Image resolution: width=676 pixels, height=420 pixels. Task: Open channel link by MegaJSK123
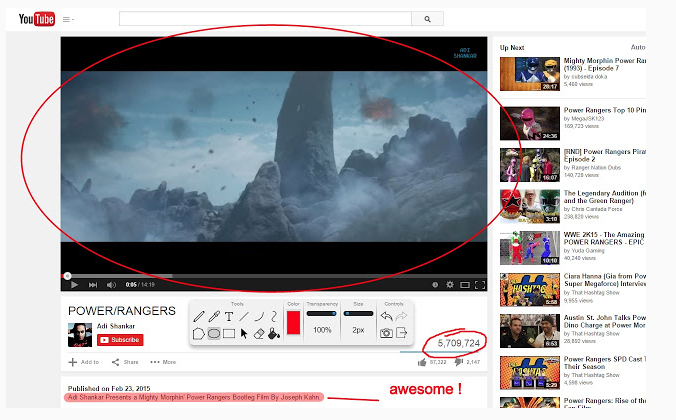(x=588, y=119)
